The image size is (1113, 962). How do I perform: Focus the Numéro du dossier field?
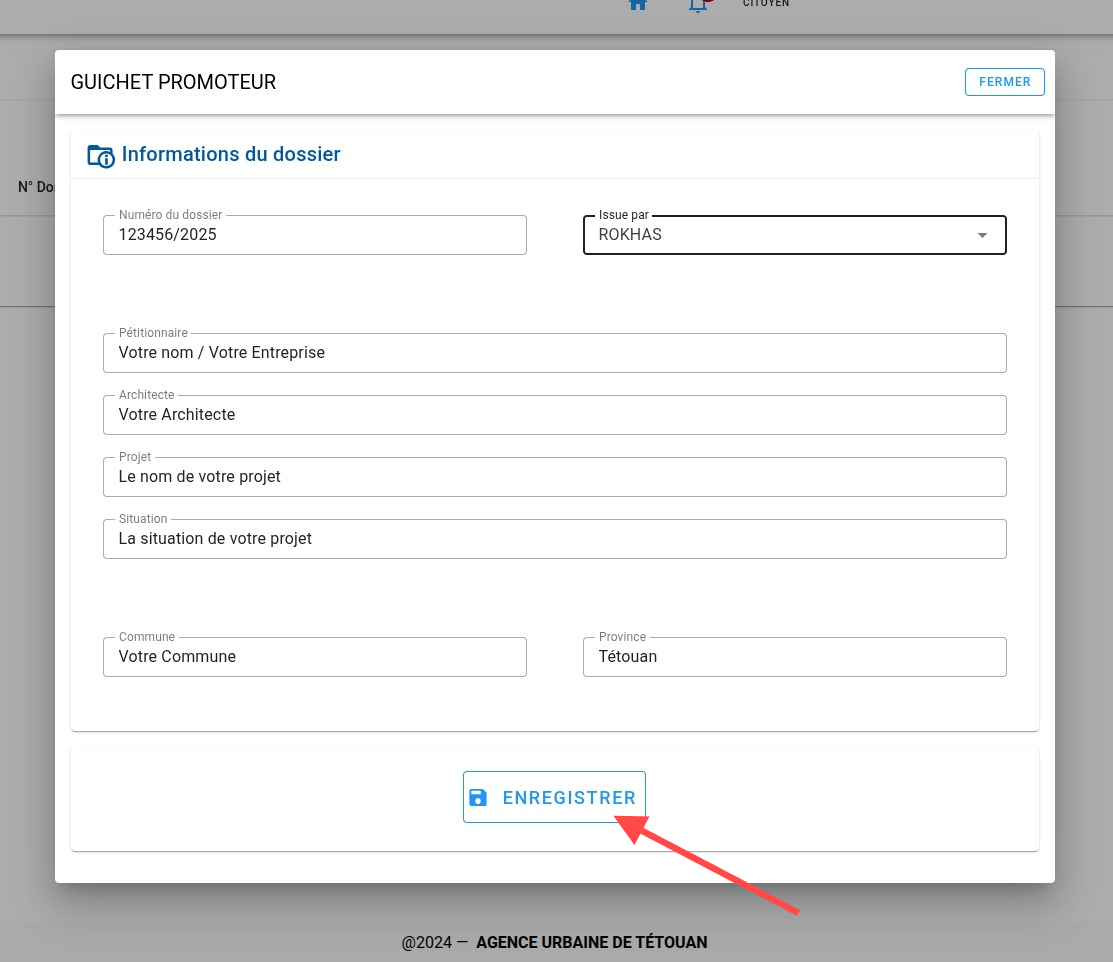(314, 235)
